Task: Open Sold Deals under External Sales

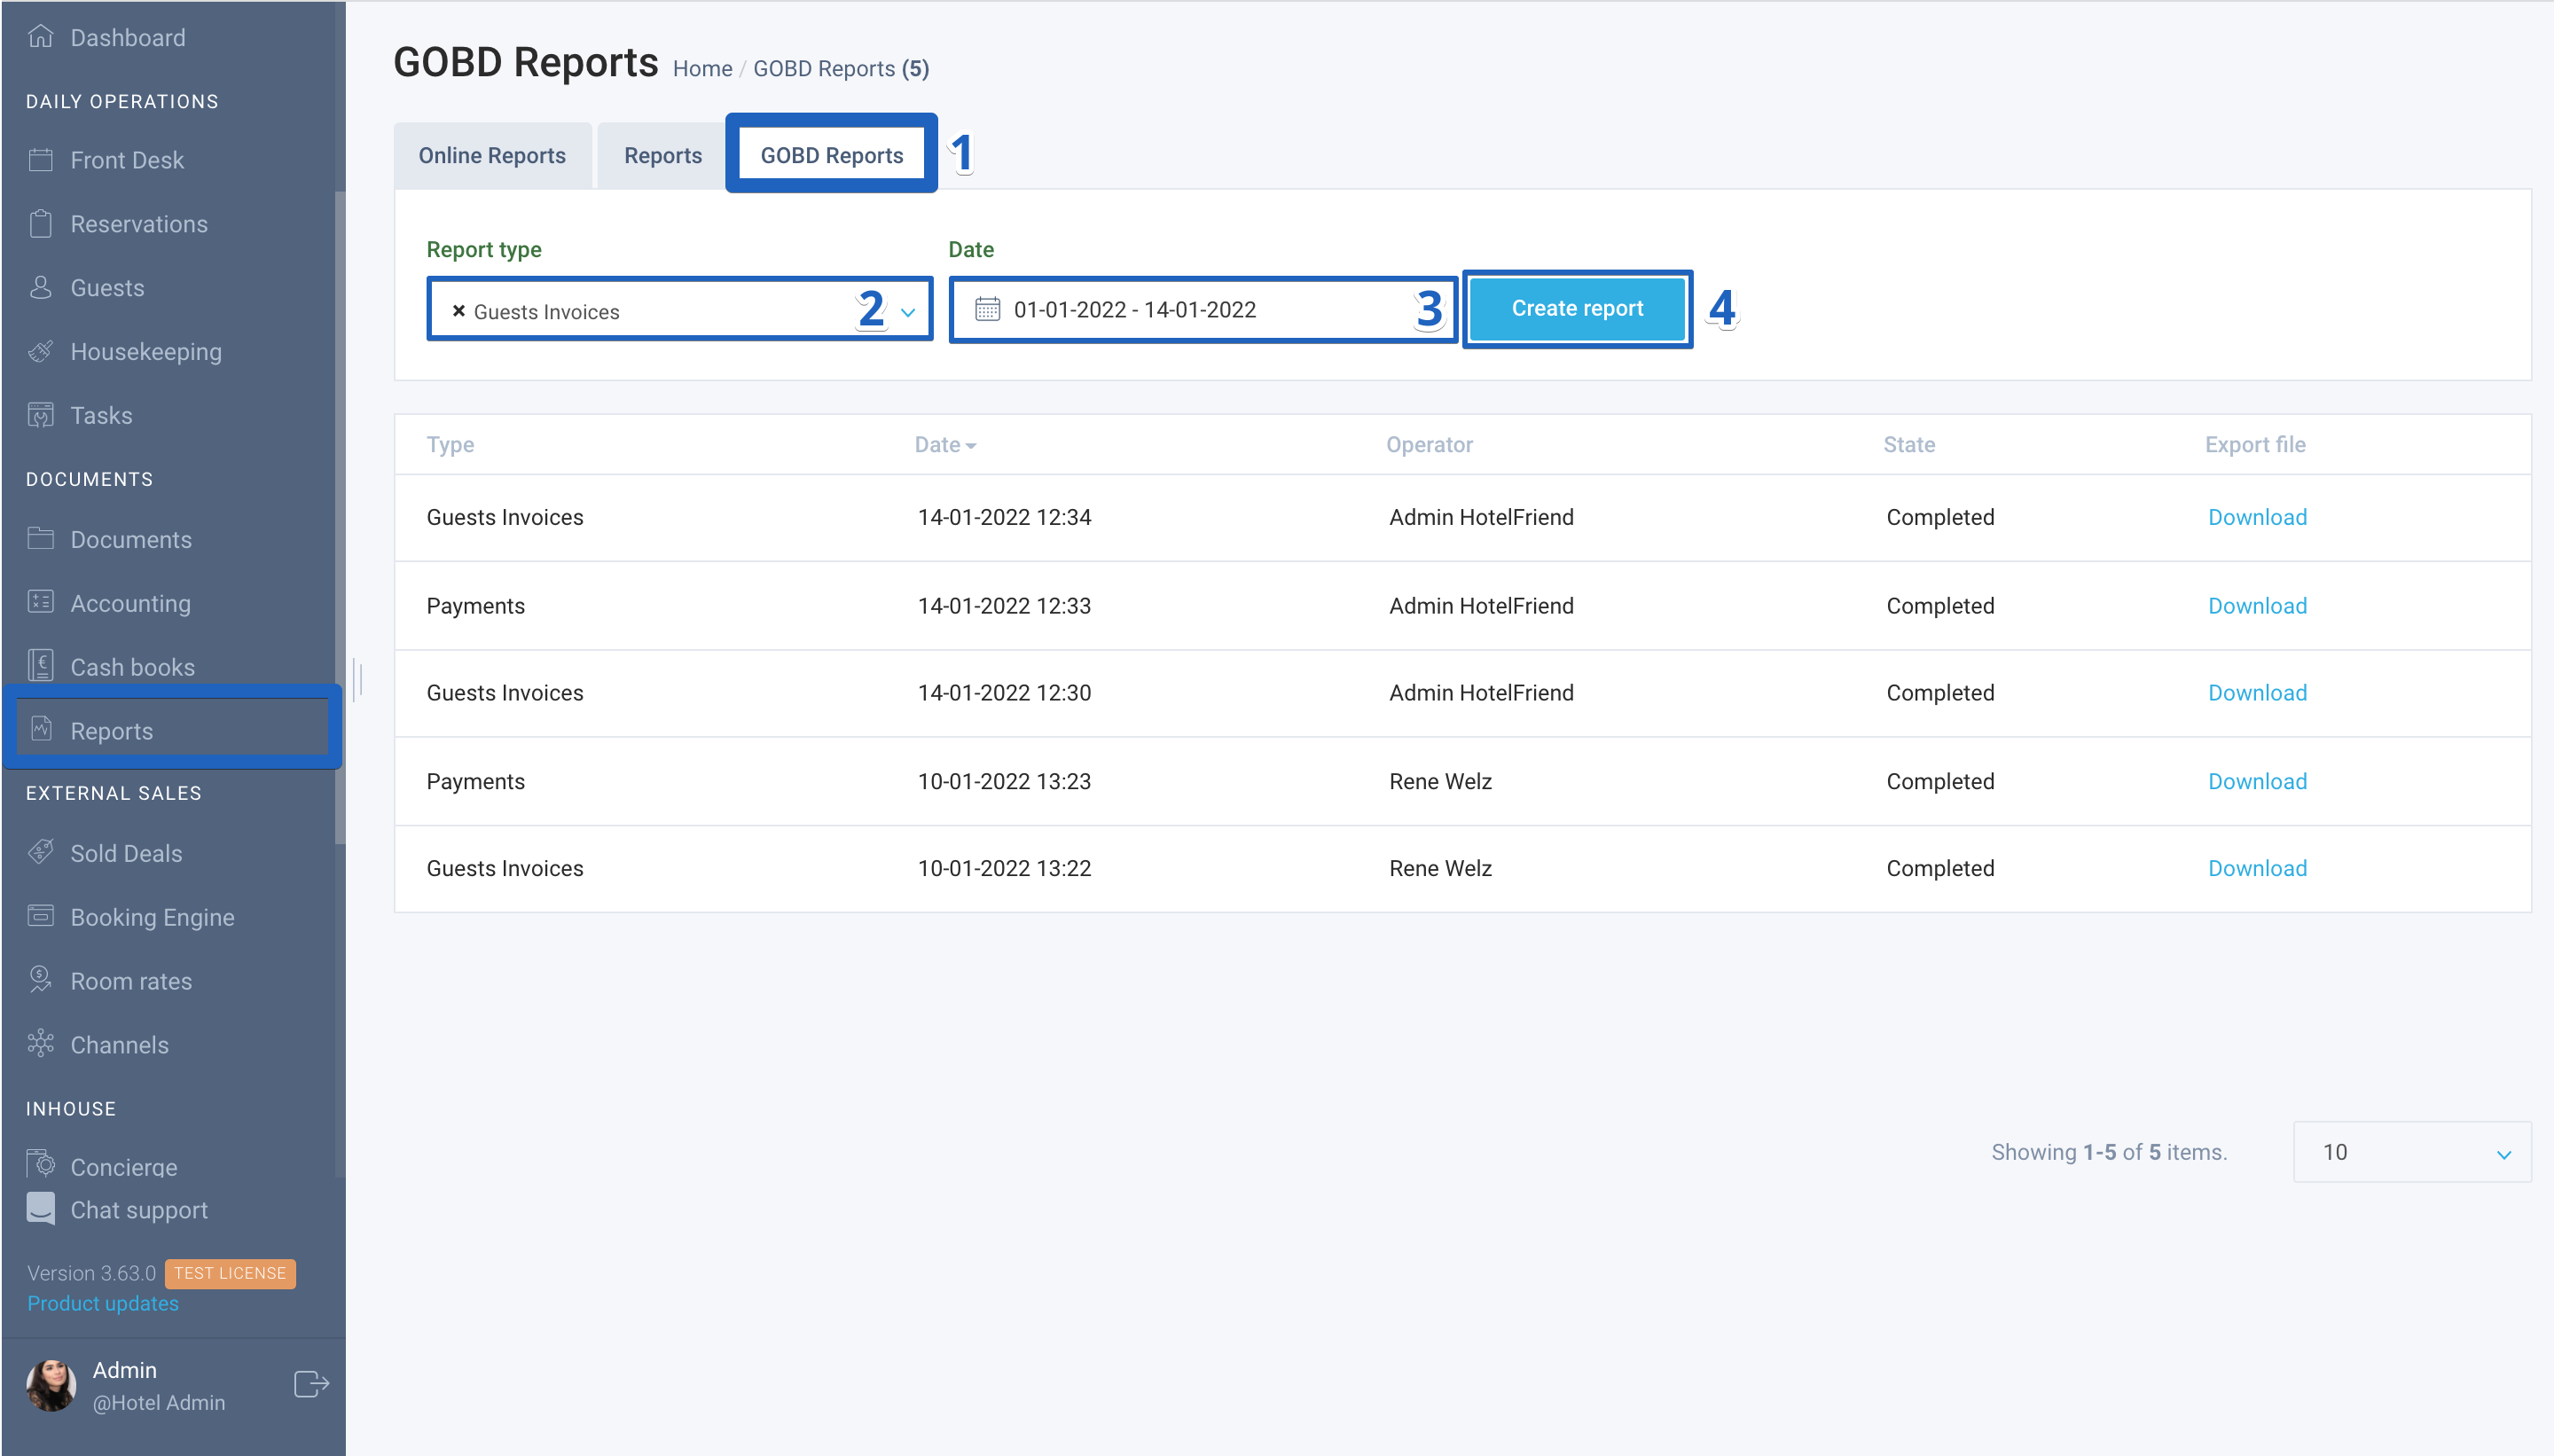Action: click(126, 853)
